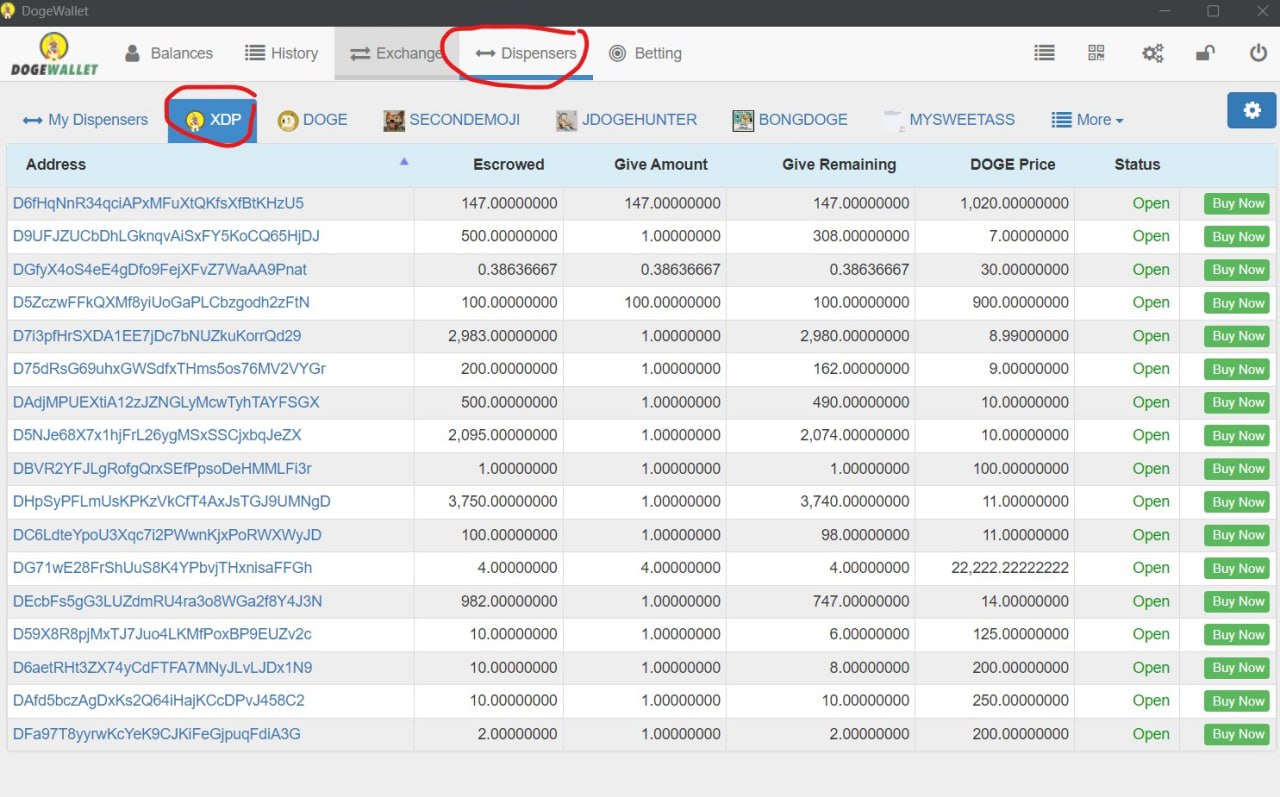Open the QR code scanner icon
This screenshot has height=797, width=1280.
[x=1097, y=53]
